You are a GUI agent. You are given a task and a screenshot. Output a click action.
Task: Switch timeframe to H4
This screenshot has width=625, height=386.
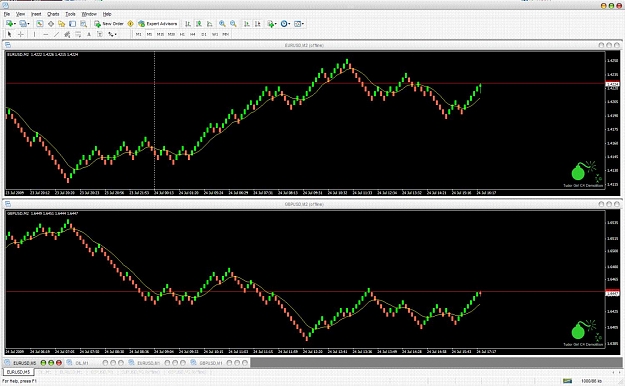point(193,34)
